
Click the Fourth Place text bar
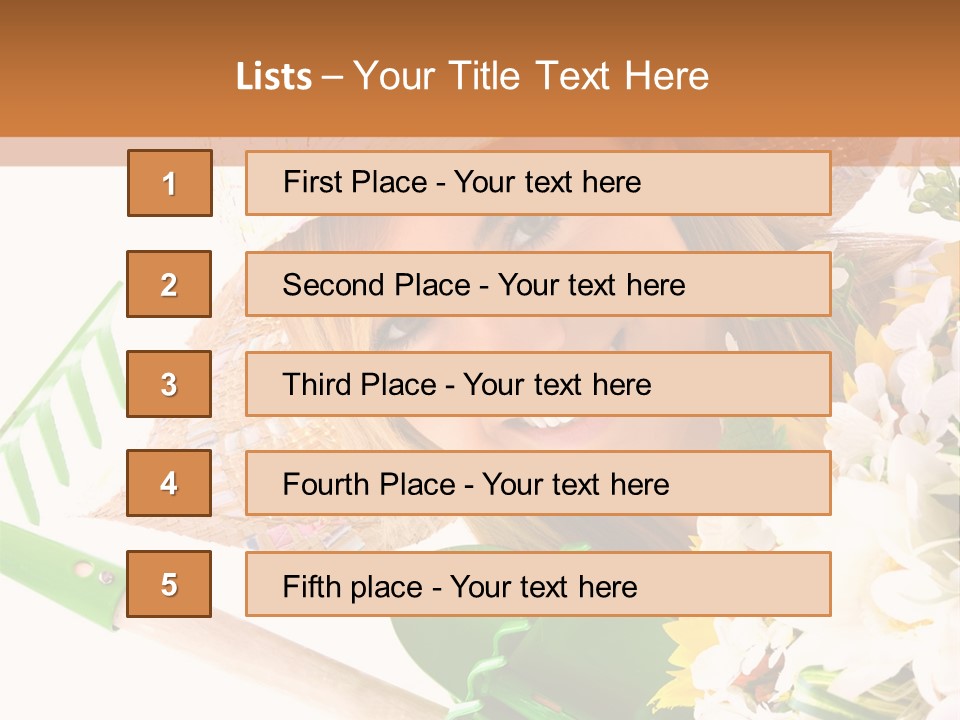click(x=538, y=483)
